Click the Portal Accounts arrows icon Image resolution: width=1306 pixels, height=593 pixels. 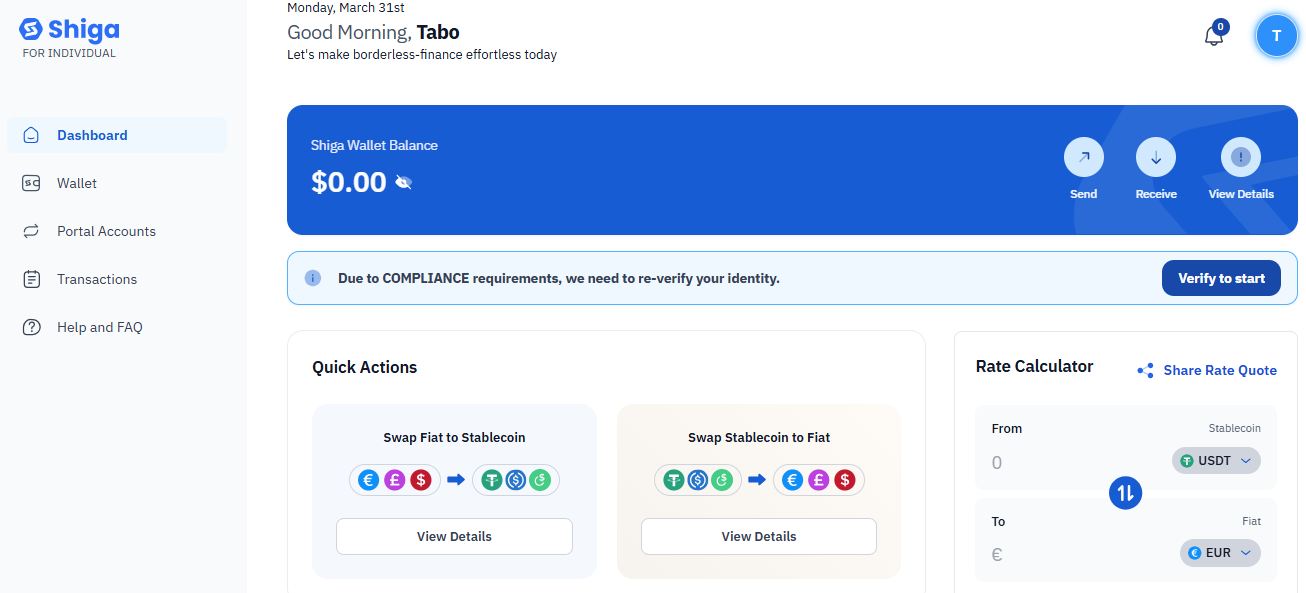[31, 231]
